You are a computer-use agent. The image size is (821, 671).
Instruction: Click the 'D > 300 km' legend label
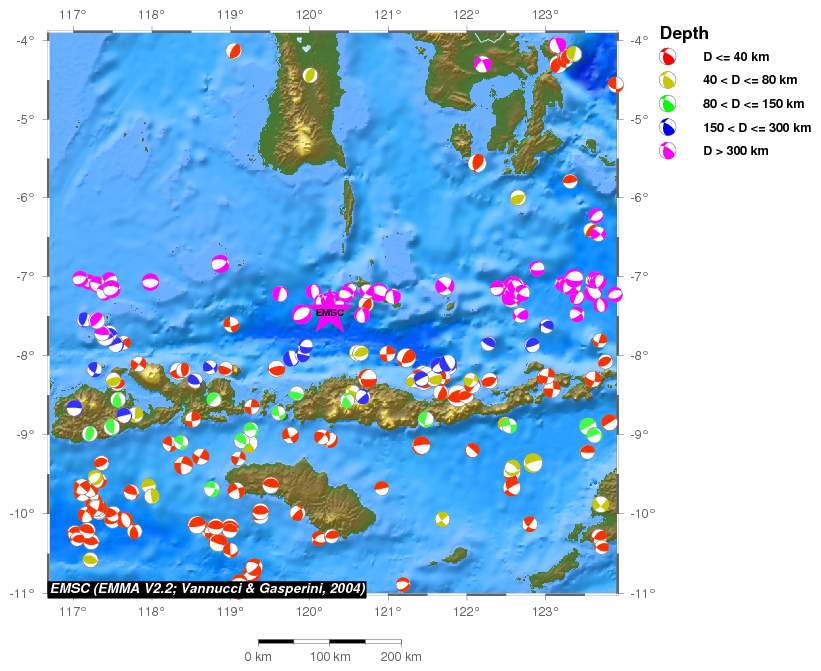point(735,151)
